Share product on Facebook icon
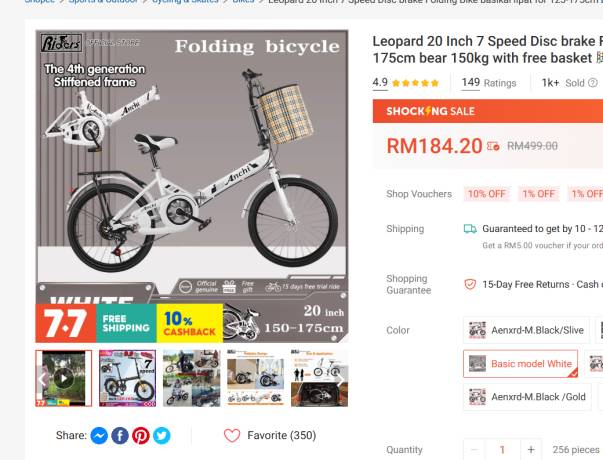Screen dimensions: 603x460 pyautogui.click(x=120, y=436)
